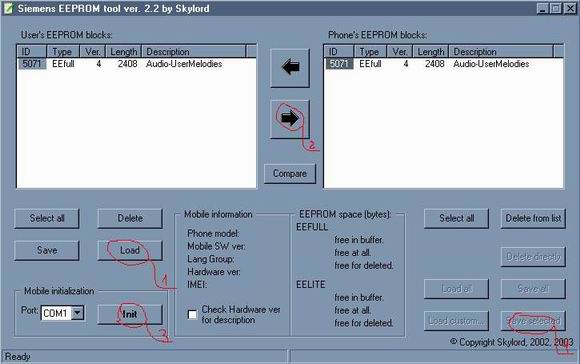Click the app icon in title bar

pyautogui.click(x=8, y=8)
